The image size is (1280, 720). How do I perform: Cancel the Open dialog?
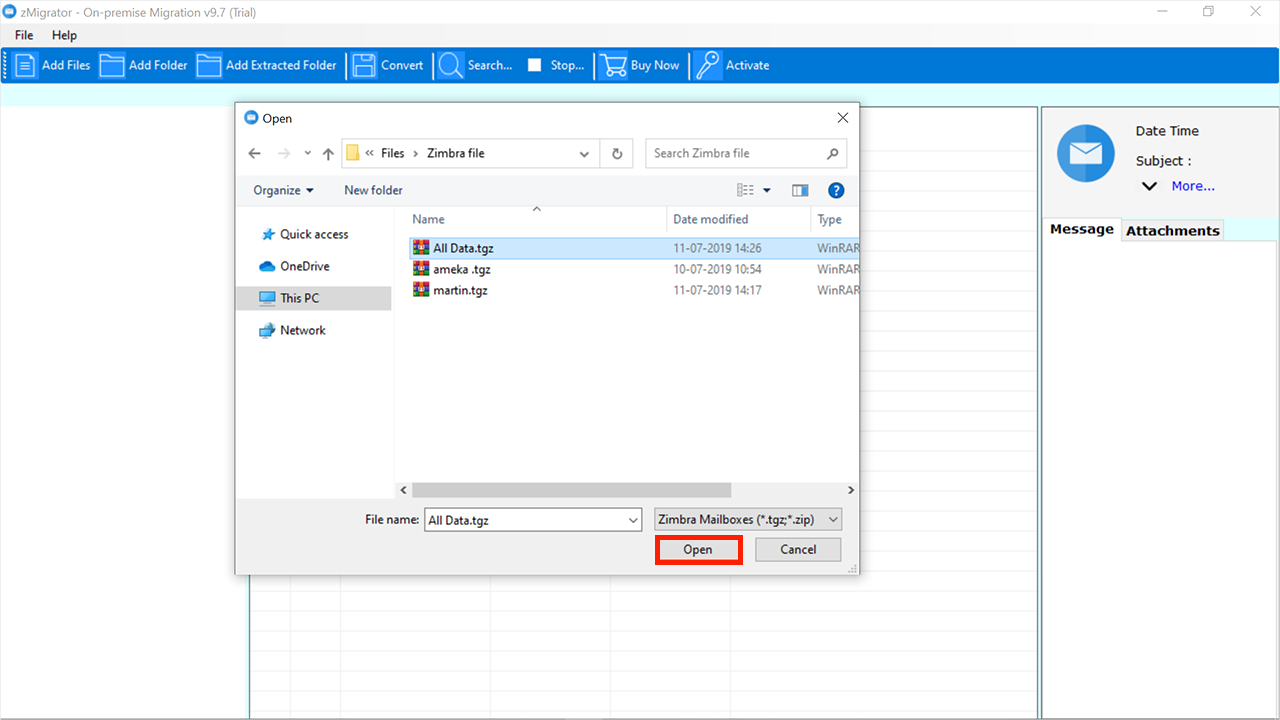798,550
